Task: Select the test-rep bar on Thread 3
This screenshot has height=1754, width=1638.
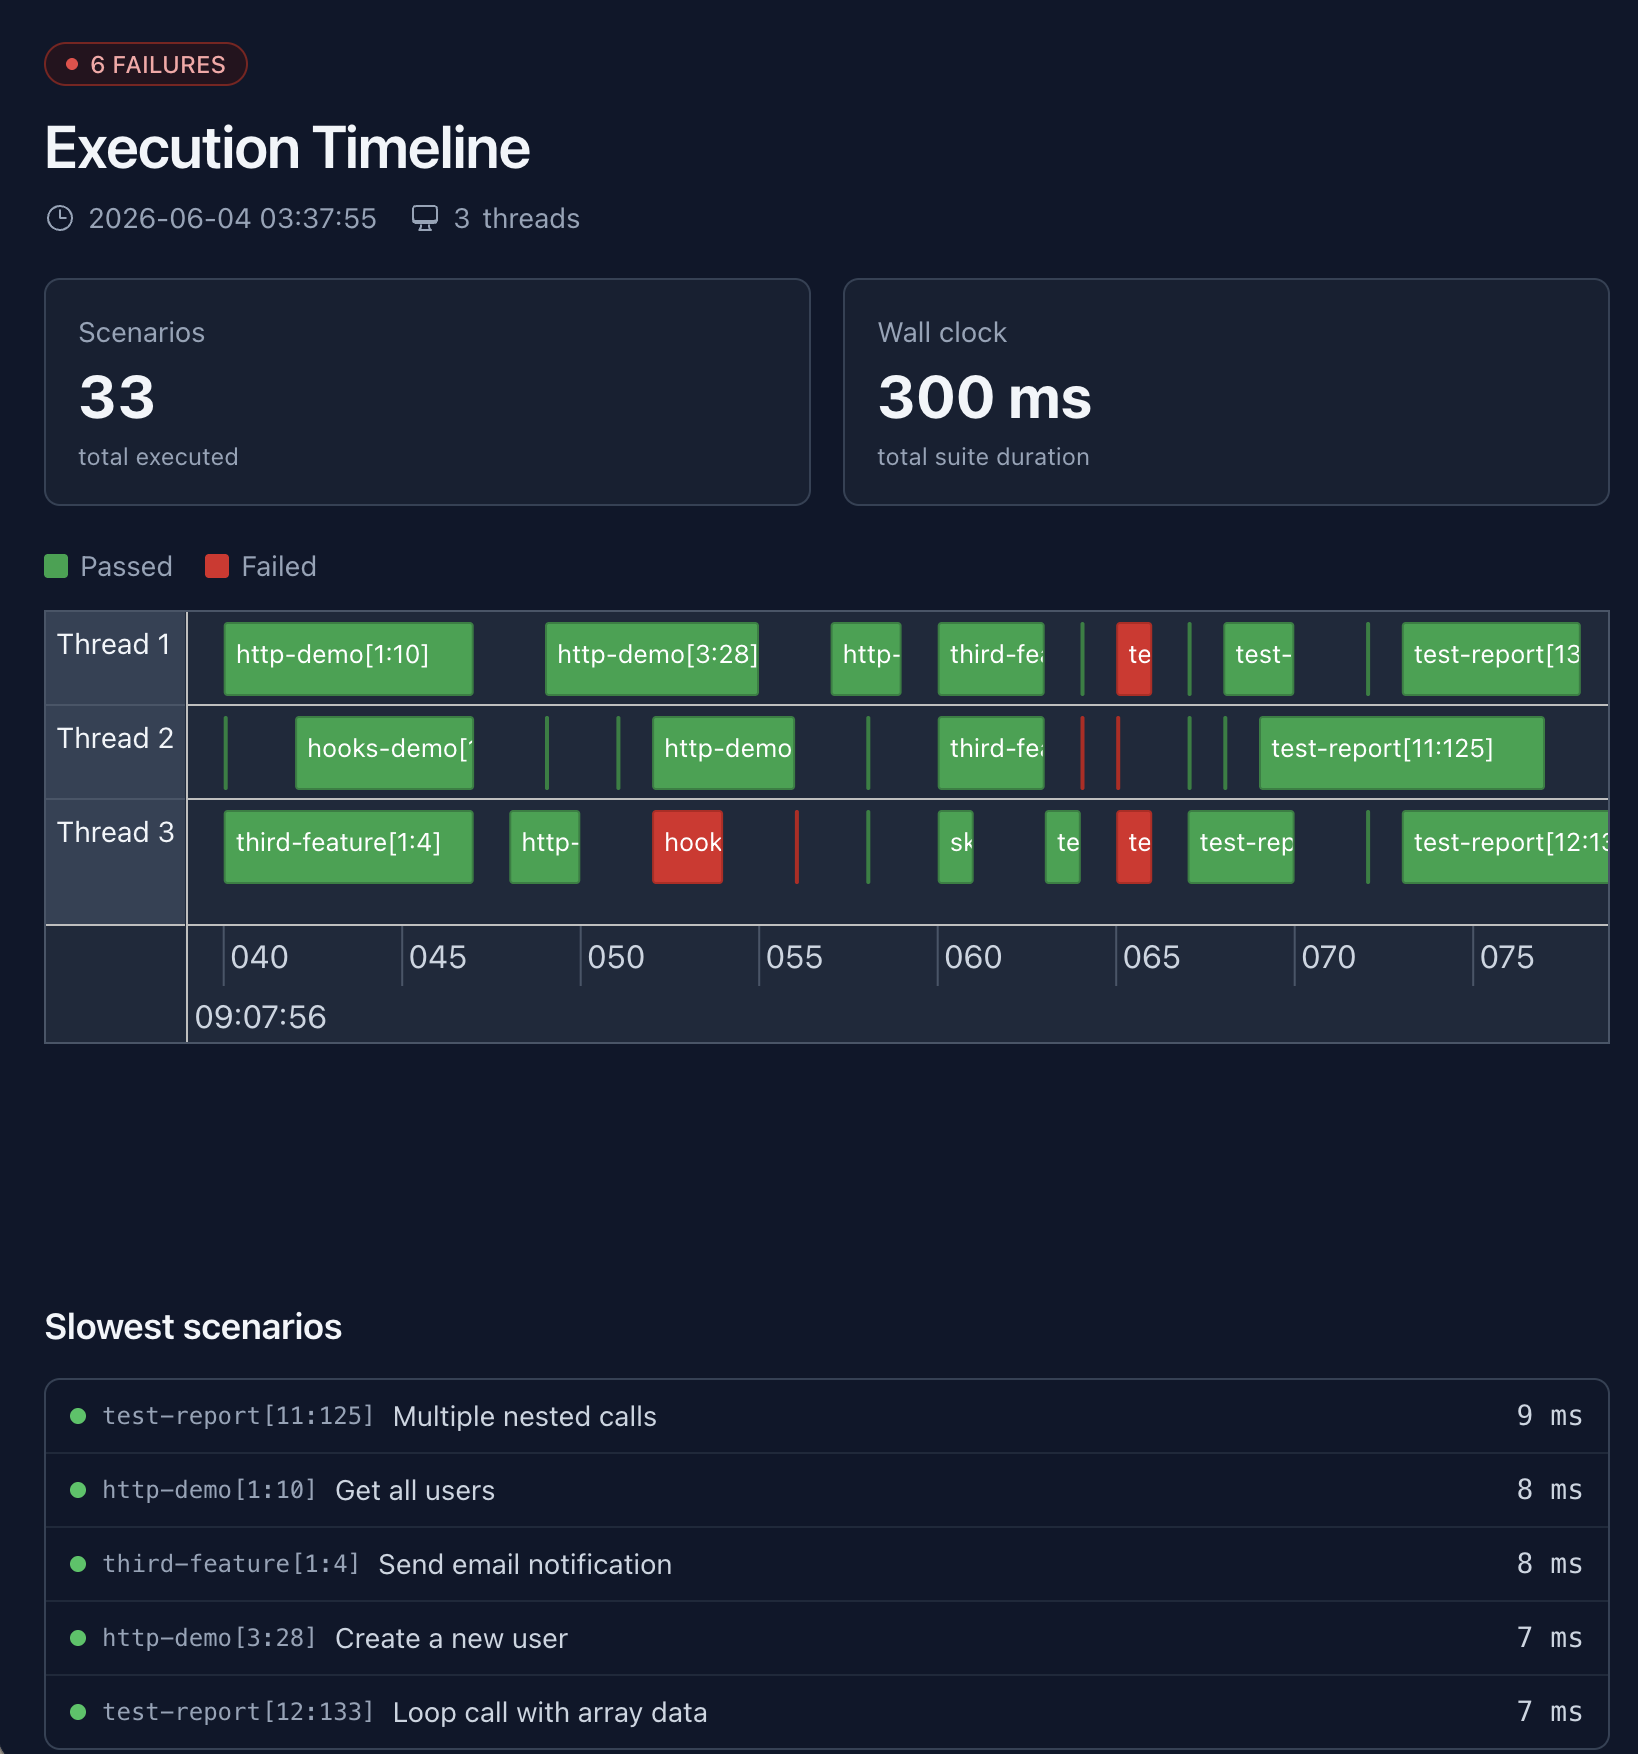Action: [1241, 846]
